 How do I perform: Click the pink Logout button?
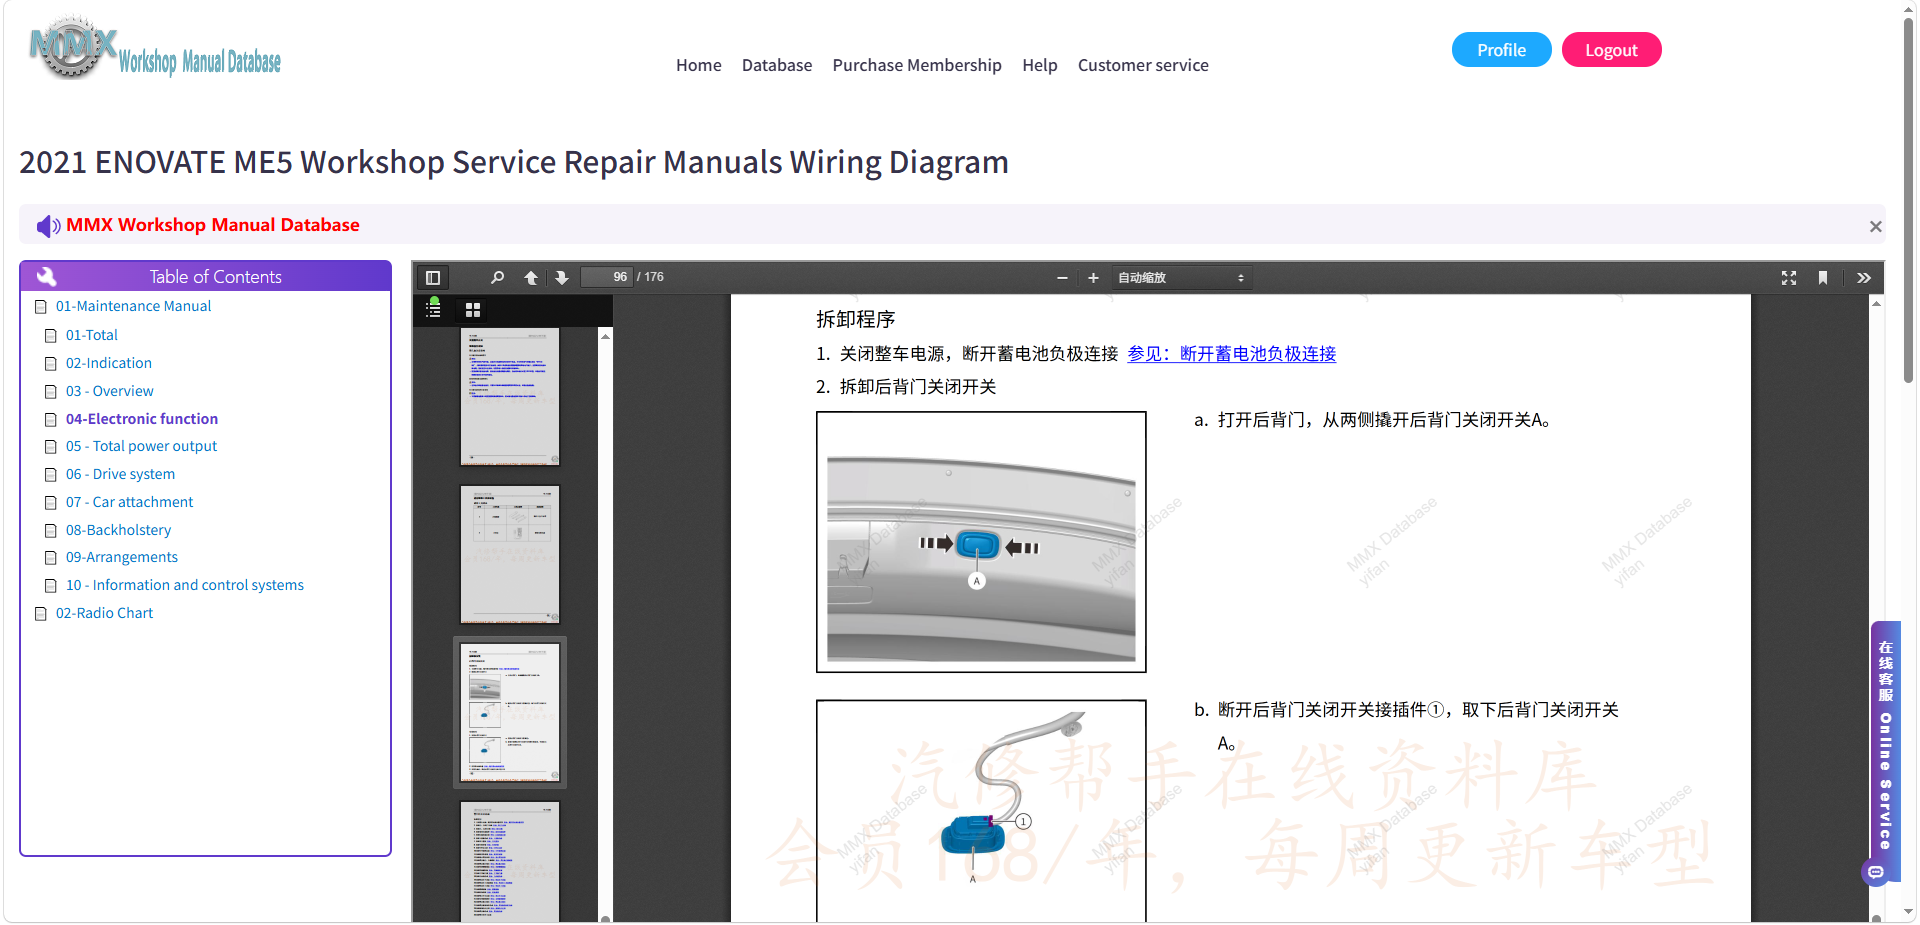pos(1611,50)
